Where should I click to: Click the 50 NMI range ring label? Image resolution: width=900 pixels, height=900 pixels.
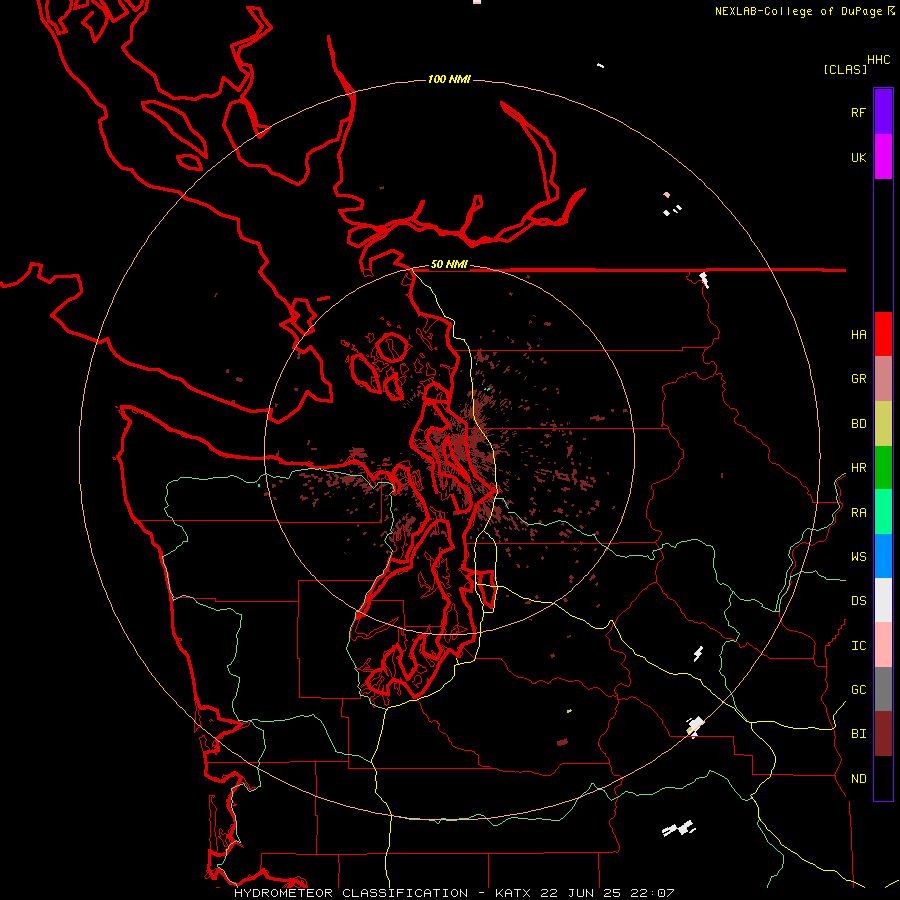pyautogui.click(x=449, y=264)
